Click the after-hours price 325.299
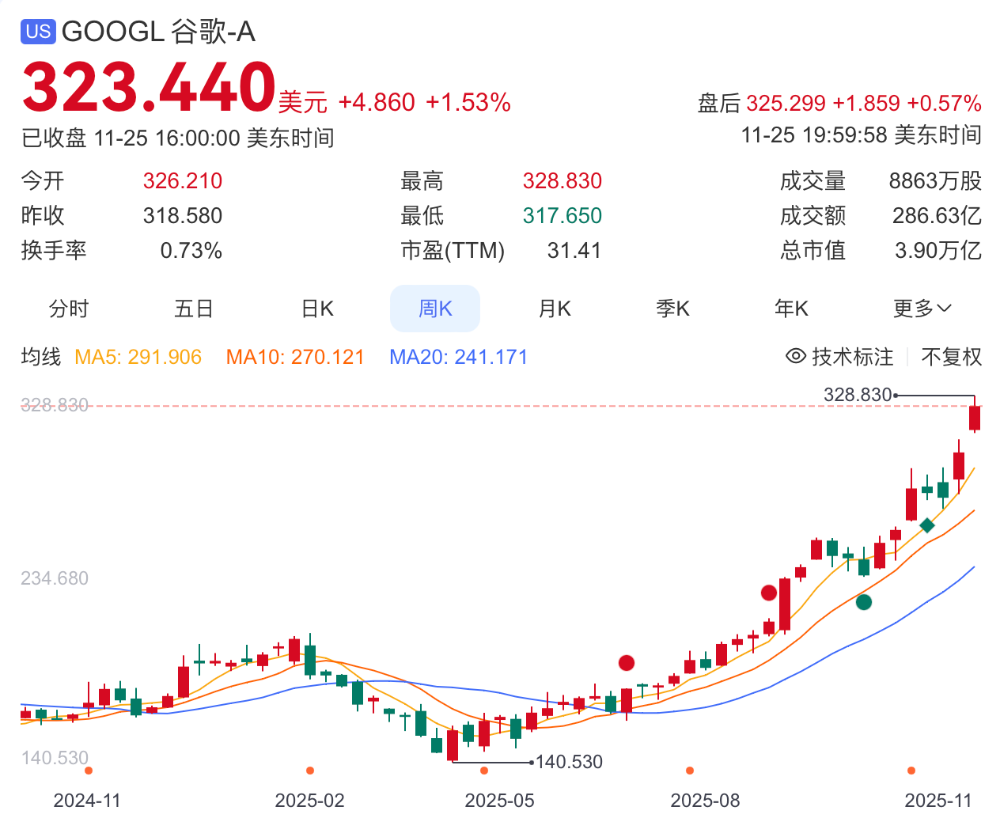 pyautogui.click(x=786, y=103)
